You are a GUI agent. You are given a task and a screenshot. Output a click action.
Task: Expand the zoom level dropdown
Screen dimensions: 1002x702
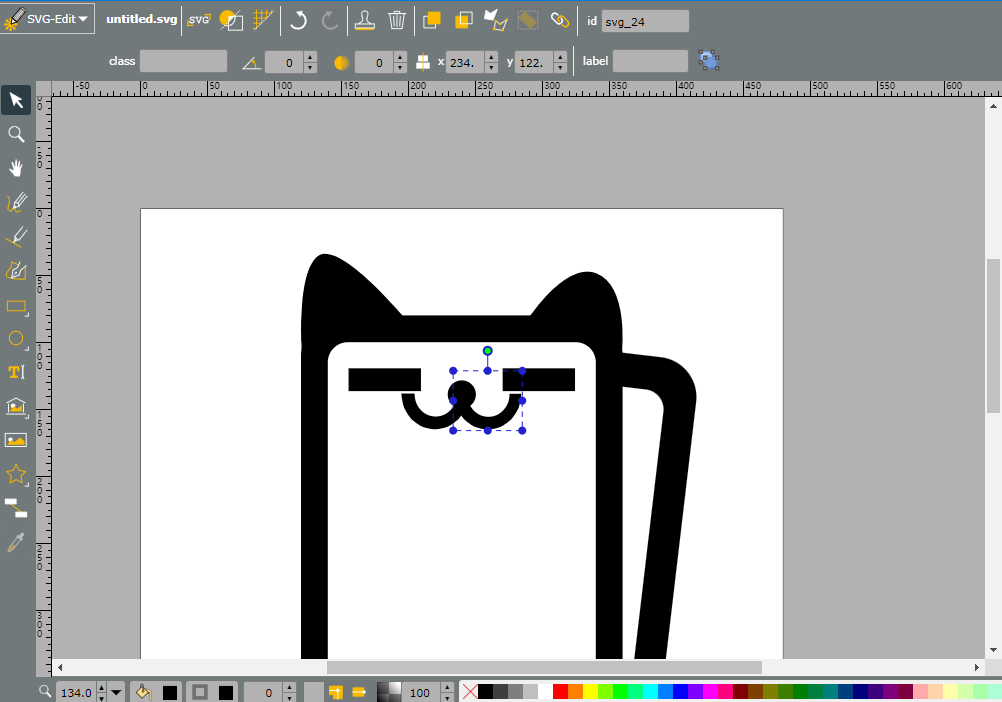point(116,692)
